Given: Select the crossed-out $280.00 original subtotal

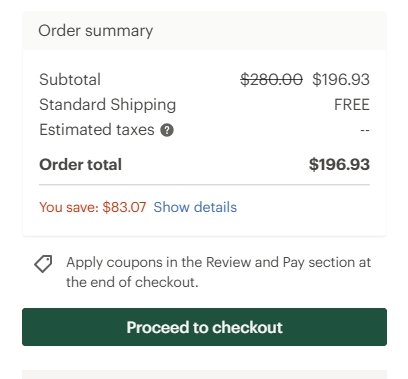Looking at the screenshot, I should 271,80.
